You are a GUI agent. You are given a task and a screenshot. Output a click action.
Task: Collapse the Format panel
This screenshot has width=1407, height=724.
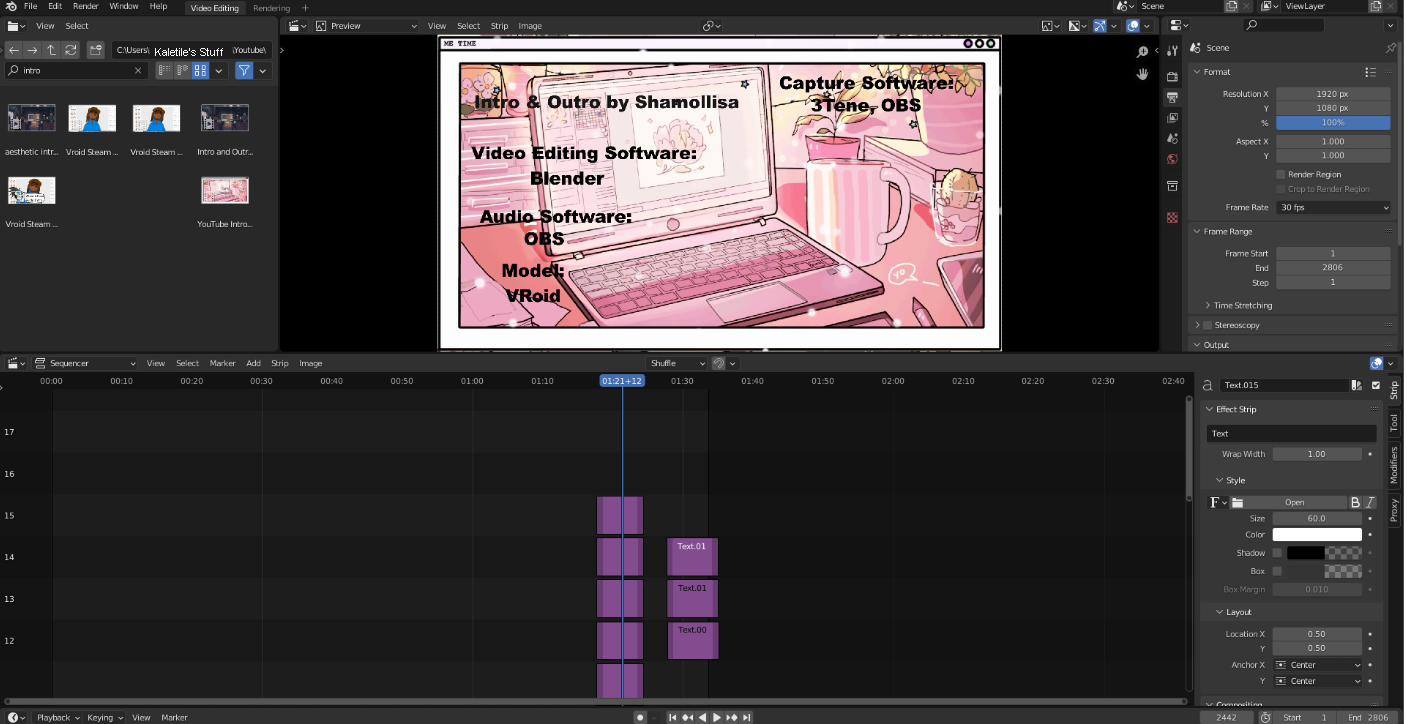1198,72
